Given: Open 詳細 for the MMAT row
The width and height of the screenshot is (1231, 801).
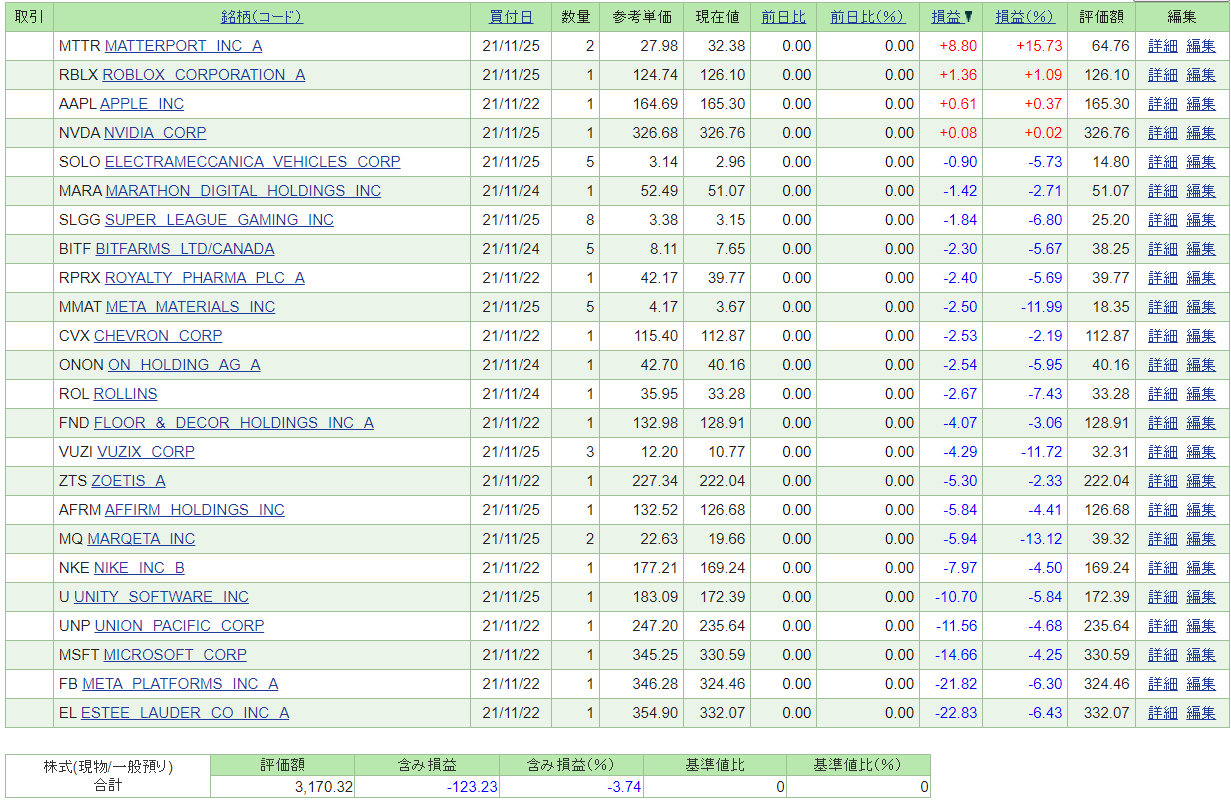Looking at the screenshot, I should click(x=1163, y=307).
